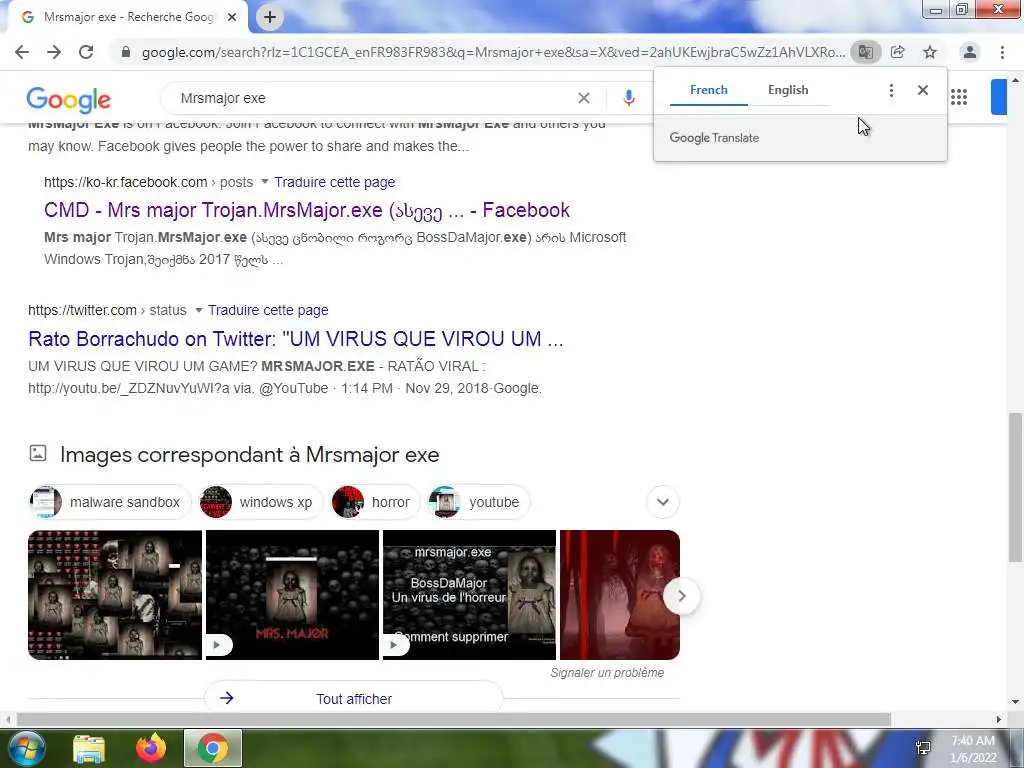Screen dimensions: 1024x768
Task: Select Chrome in the taskbar
Action: point(213,748)
